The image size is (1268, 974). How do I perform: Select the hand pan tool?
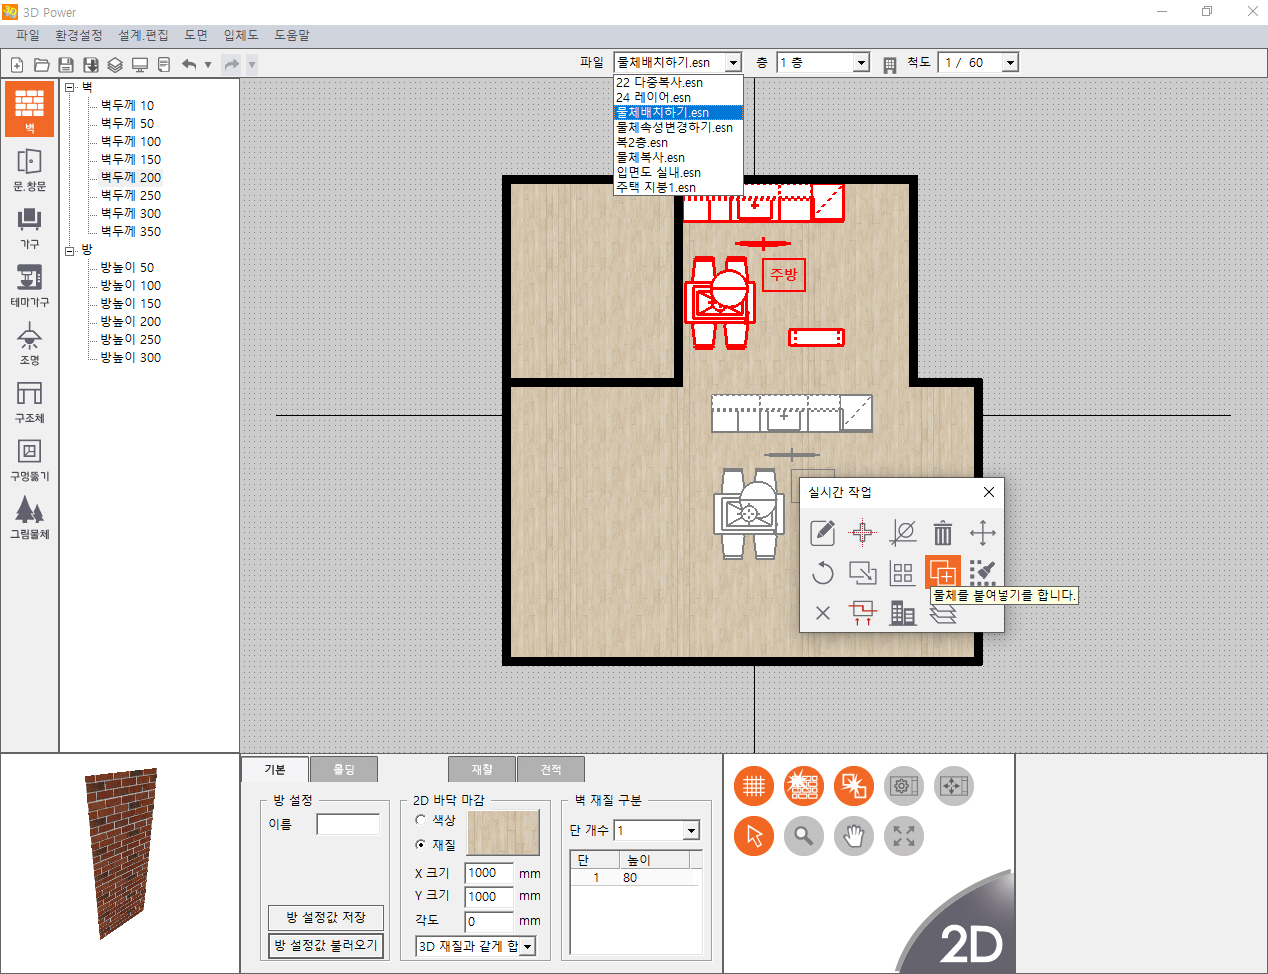(853, 836)
